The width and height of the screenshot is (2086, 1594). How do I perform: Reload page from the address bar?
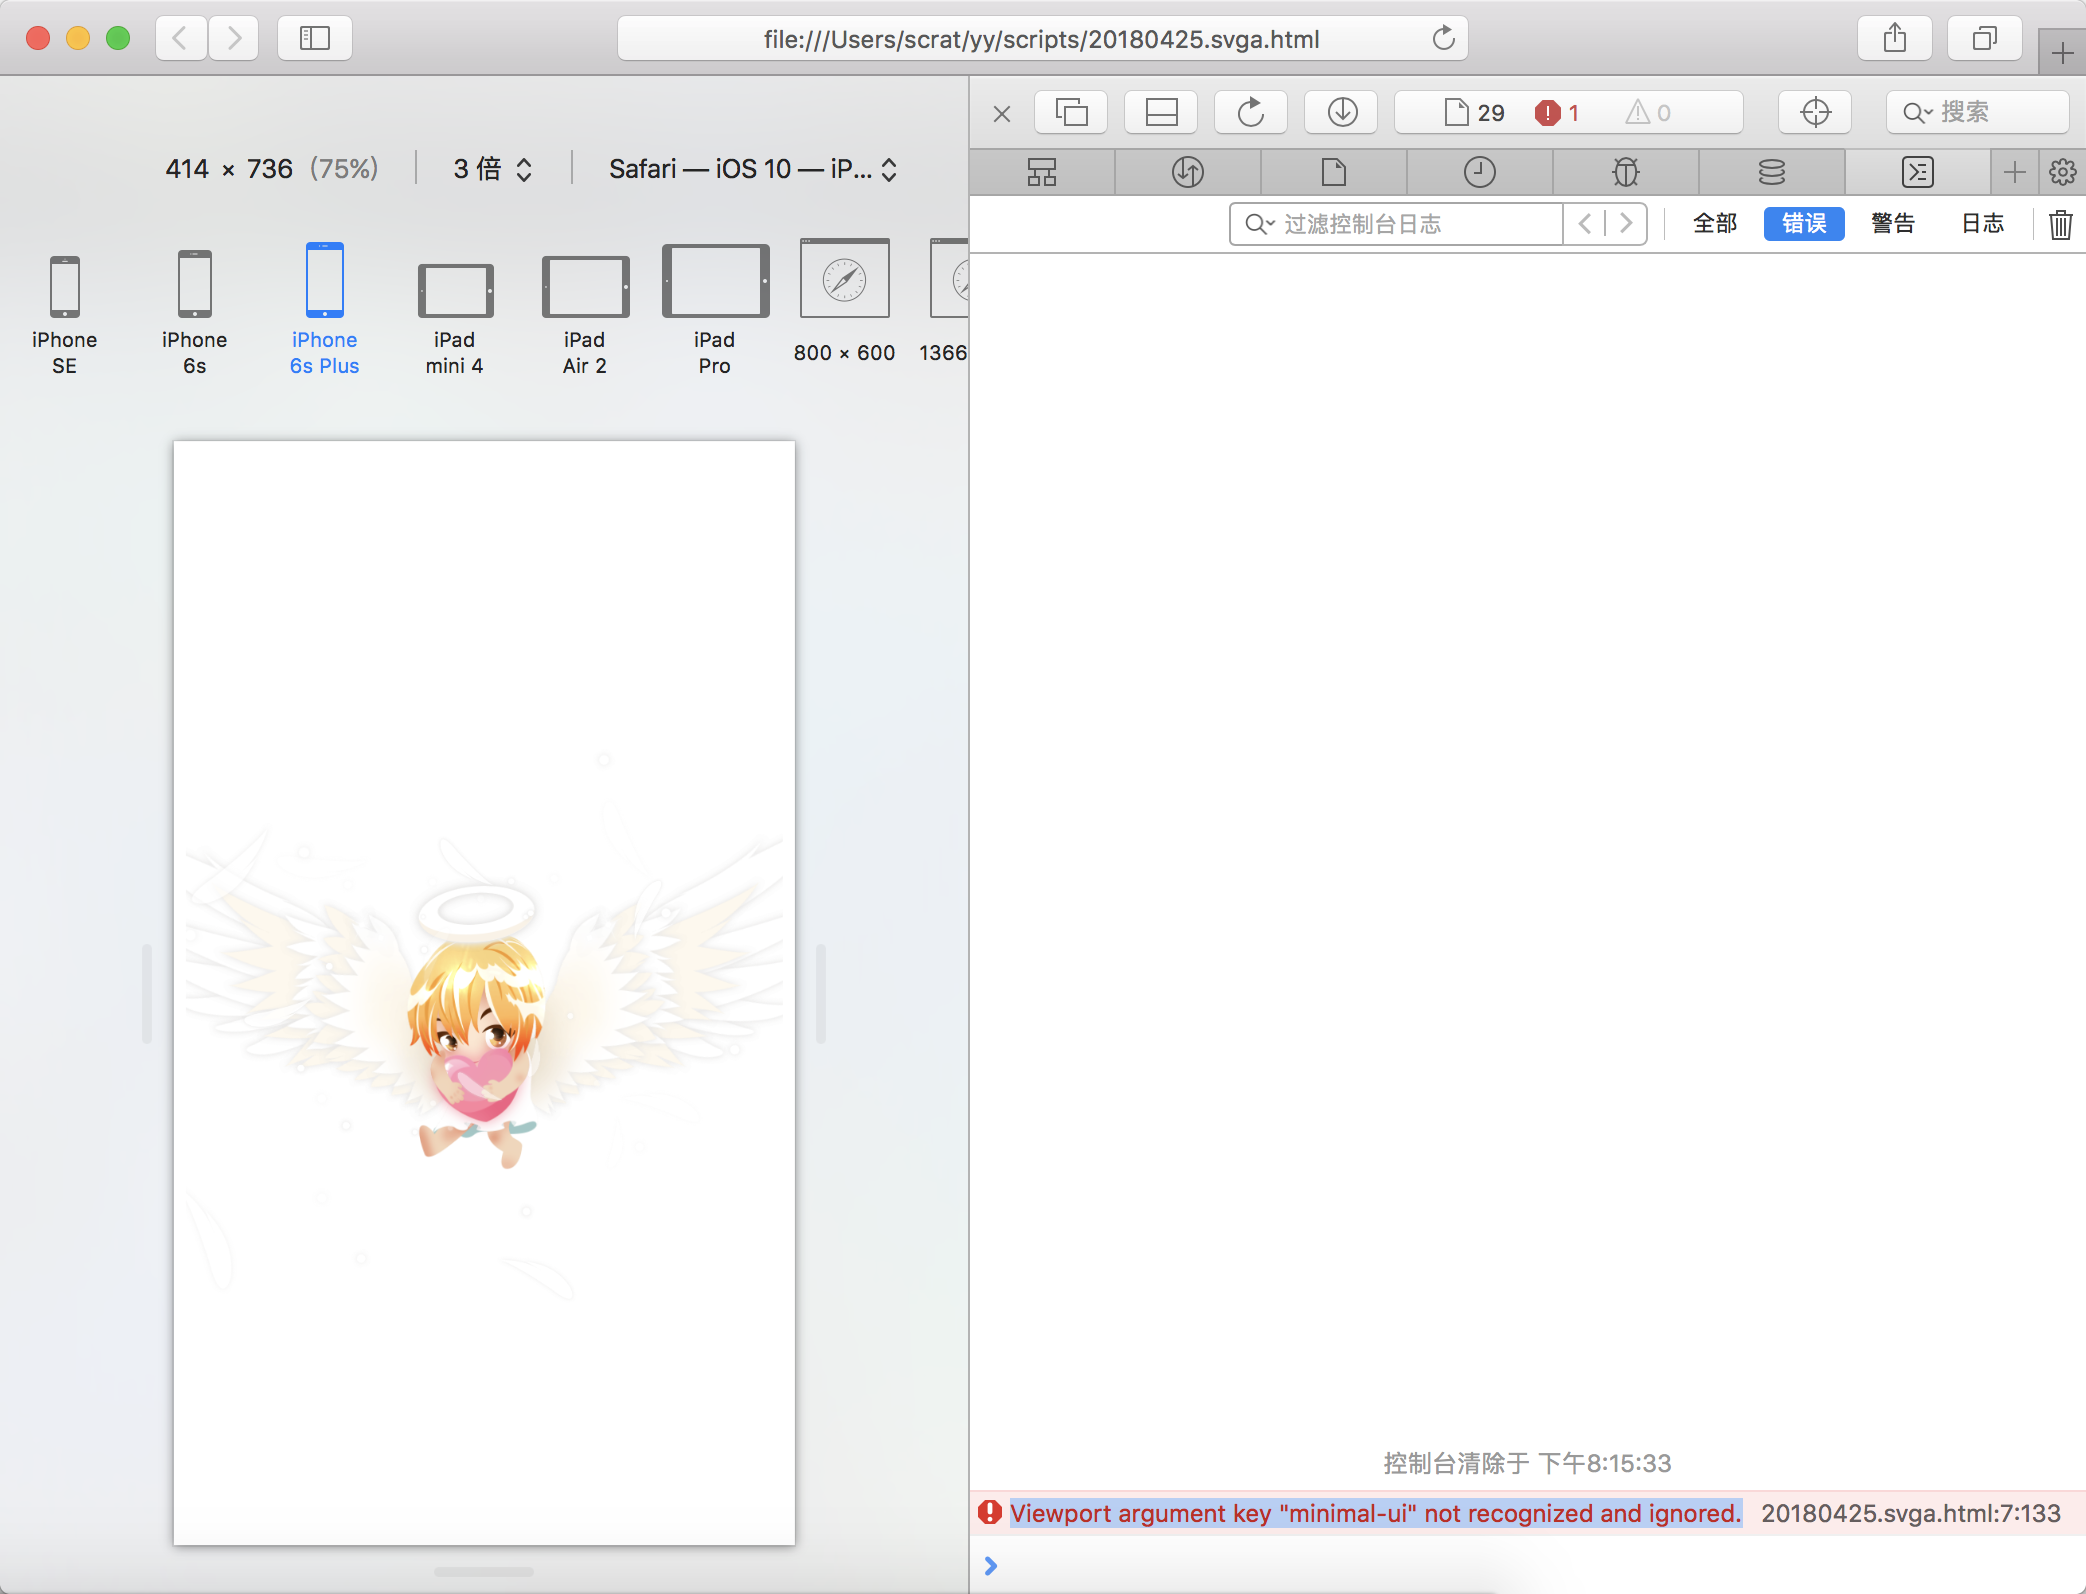click(1443, 38)
